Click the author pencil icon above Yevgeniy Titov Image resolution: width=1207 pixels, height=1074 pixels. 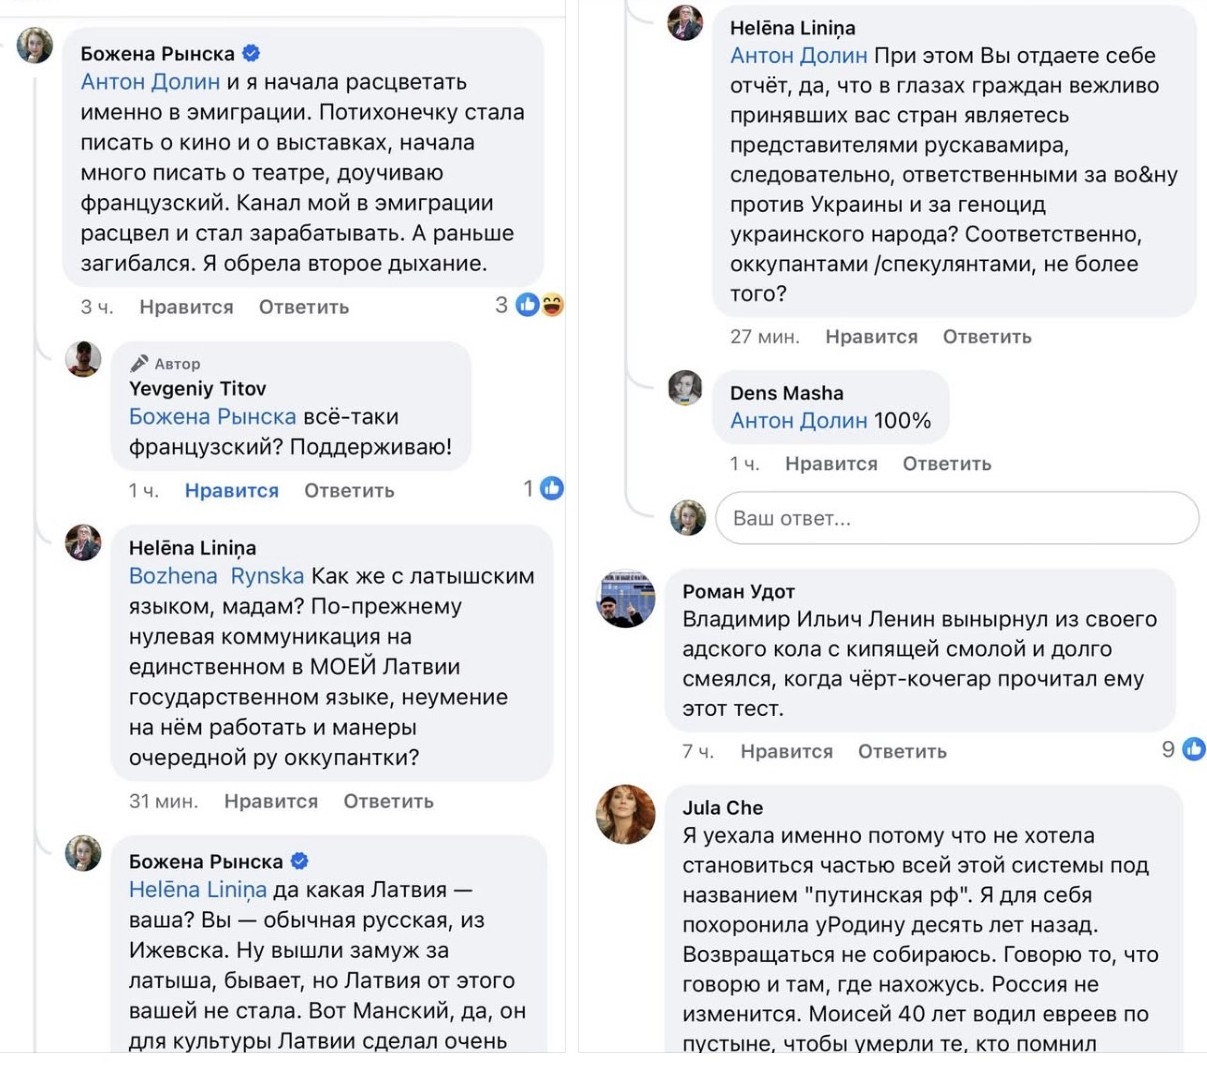coord(139,363)
